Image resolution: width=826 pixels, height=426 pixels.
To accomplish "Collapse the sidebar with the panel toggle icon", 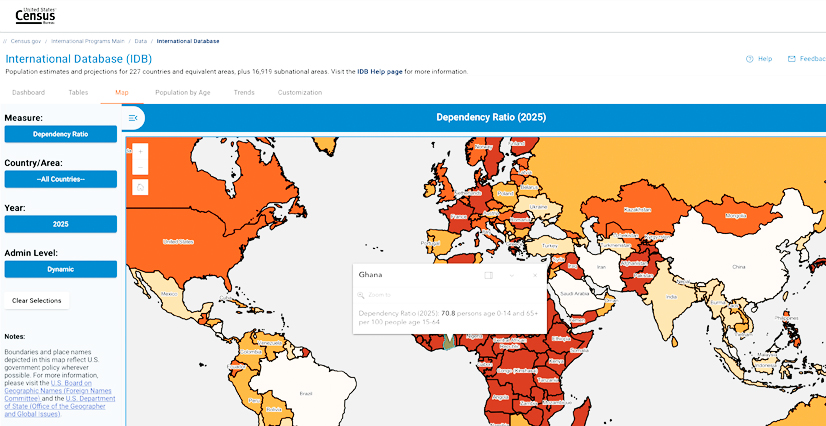I will 133,118.
